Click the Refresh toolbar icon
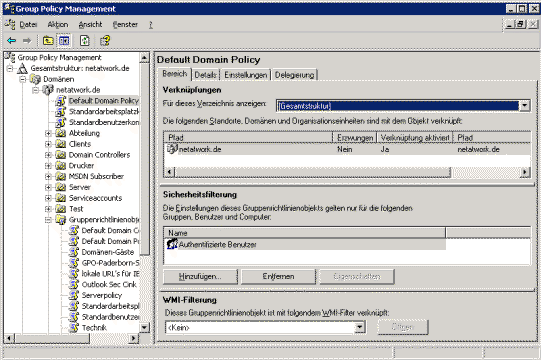 [x=85, y=41]
